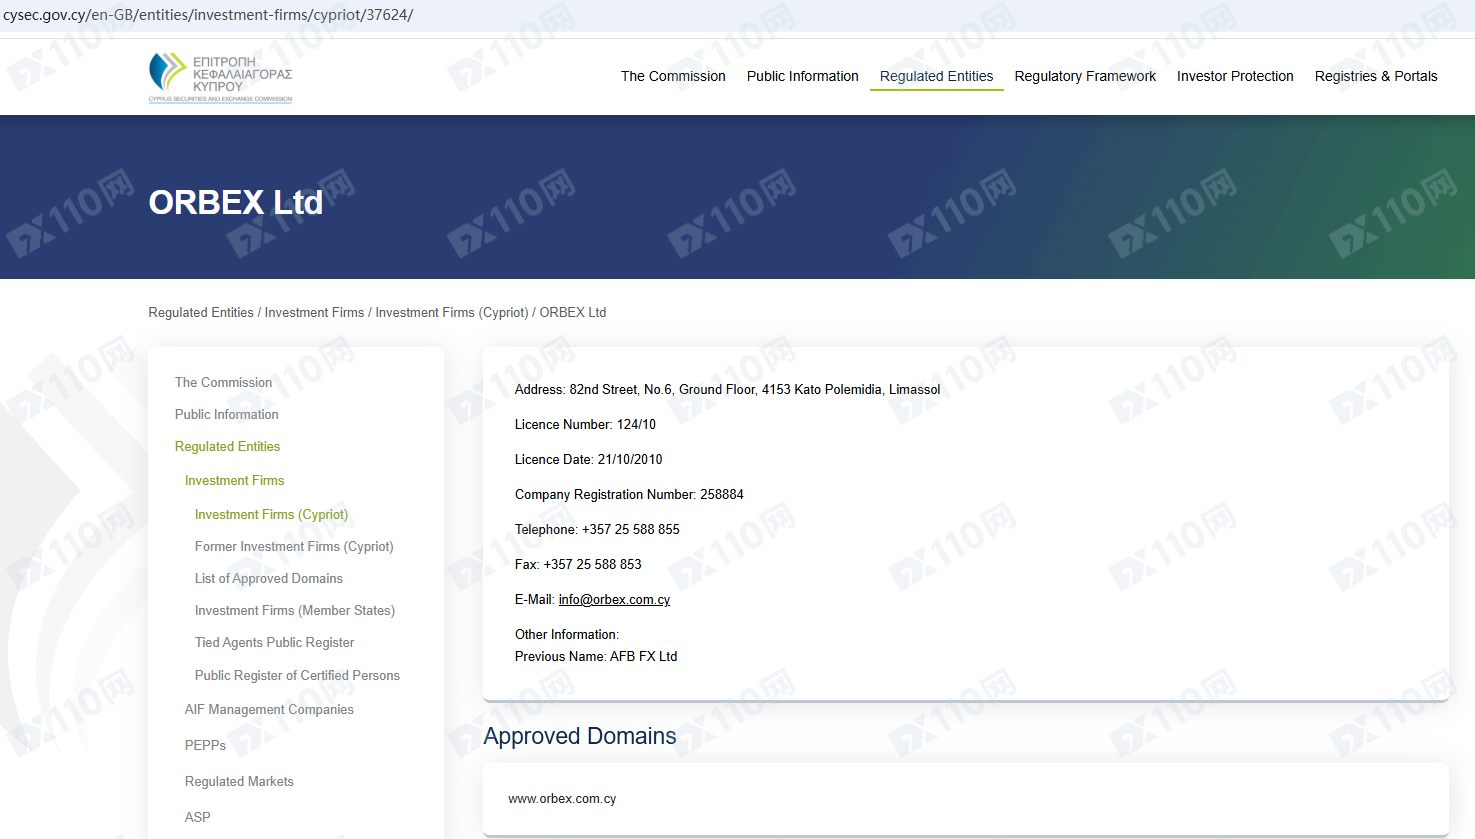Viewport: 1475px width, 839px height.
Task: Click Fax: +357 25 588 853
Action: [x=578, y=564]
